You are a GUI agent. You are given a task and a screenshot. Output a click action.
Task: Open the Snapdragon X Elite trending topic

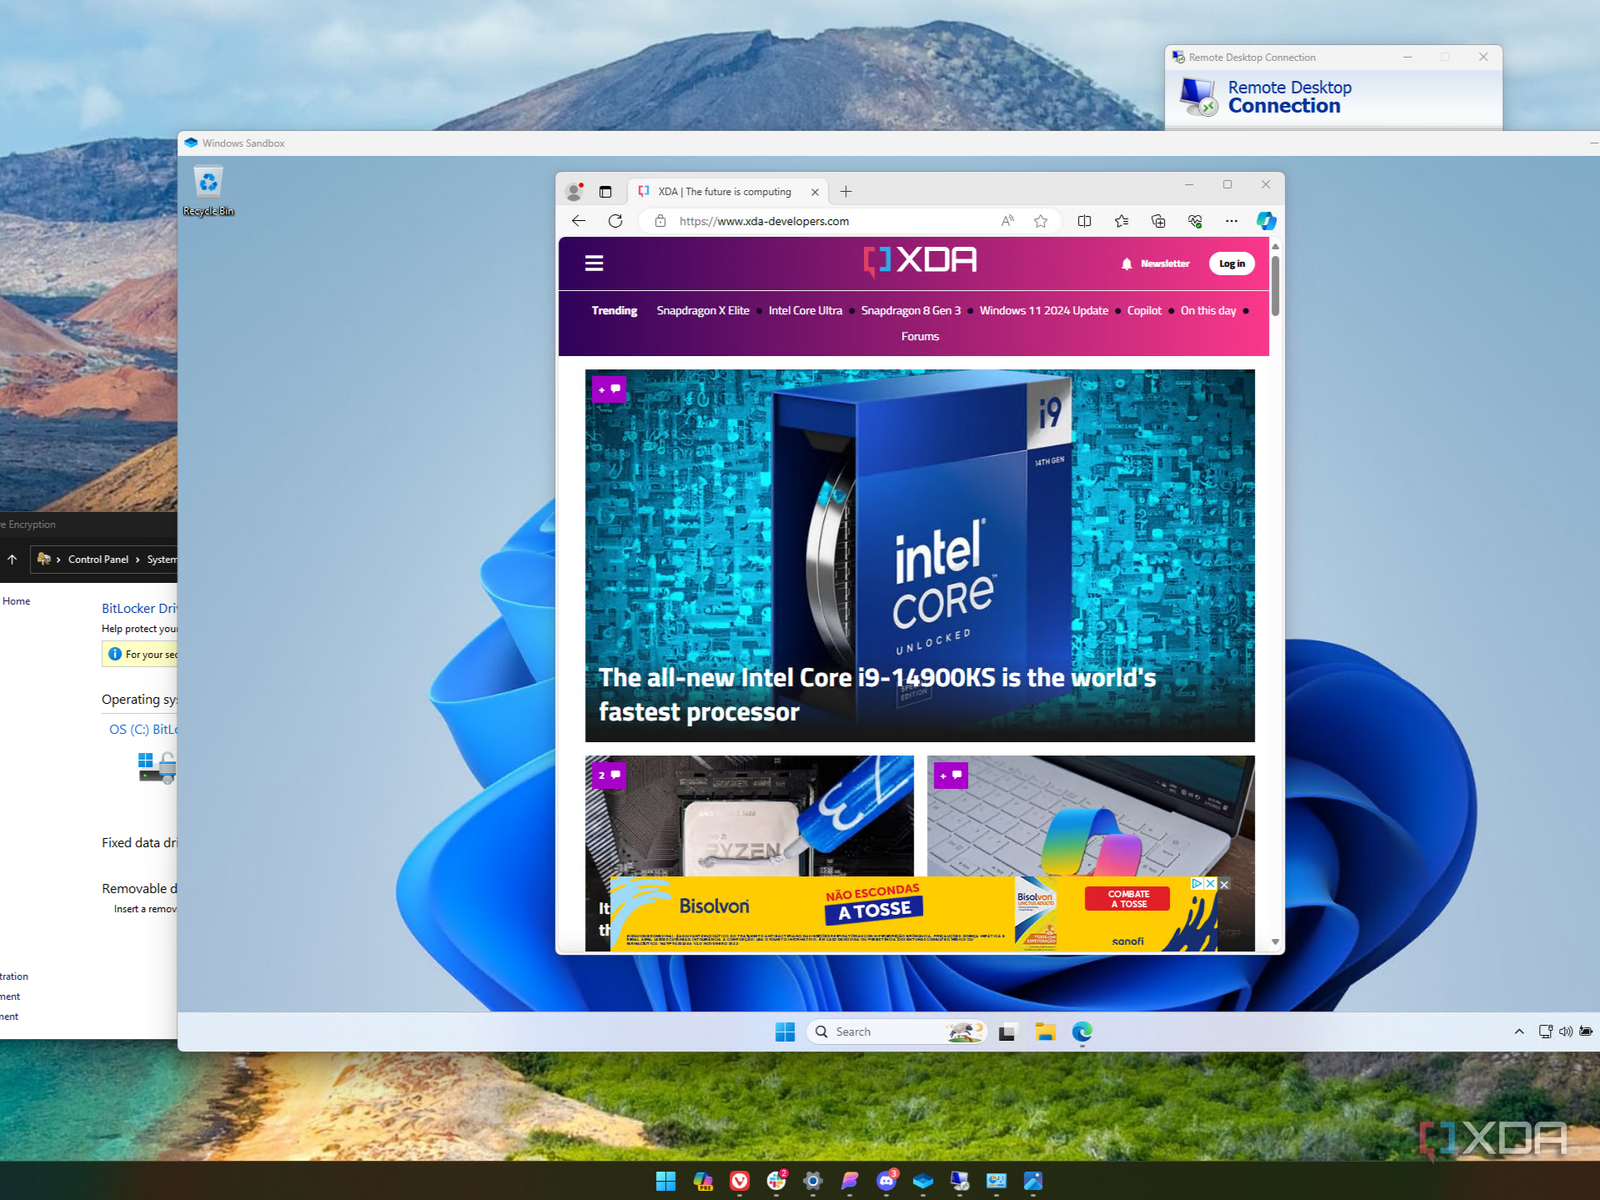pos(703,311)
